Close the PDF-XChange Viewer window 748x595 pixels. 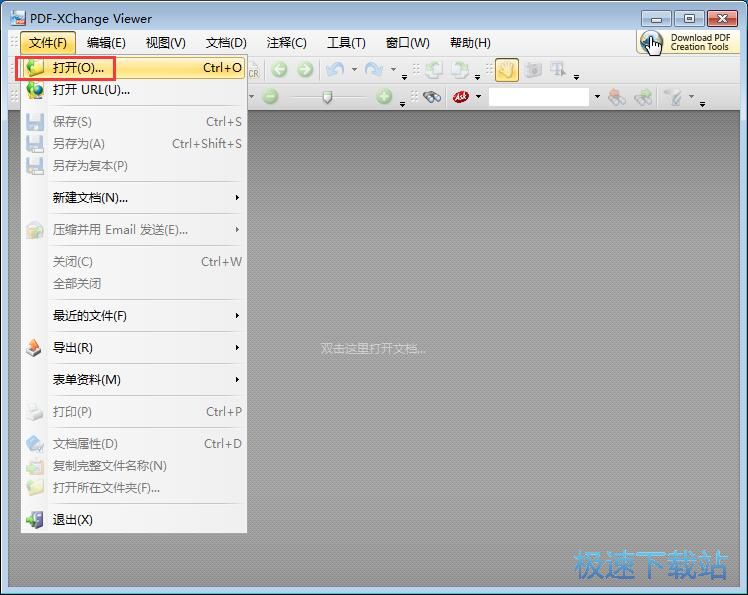point(722,19)
